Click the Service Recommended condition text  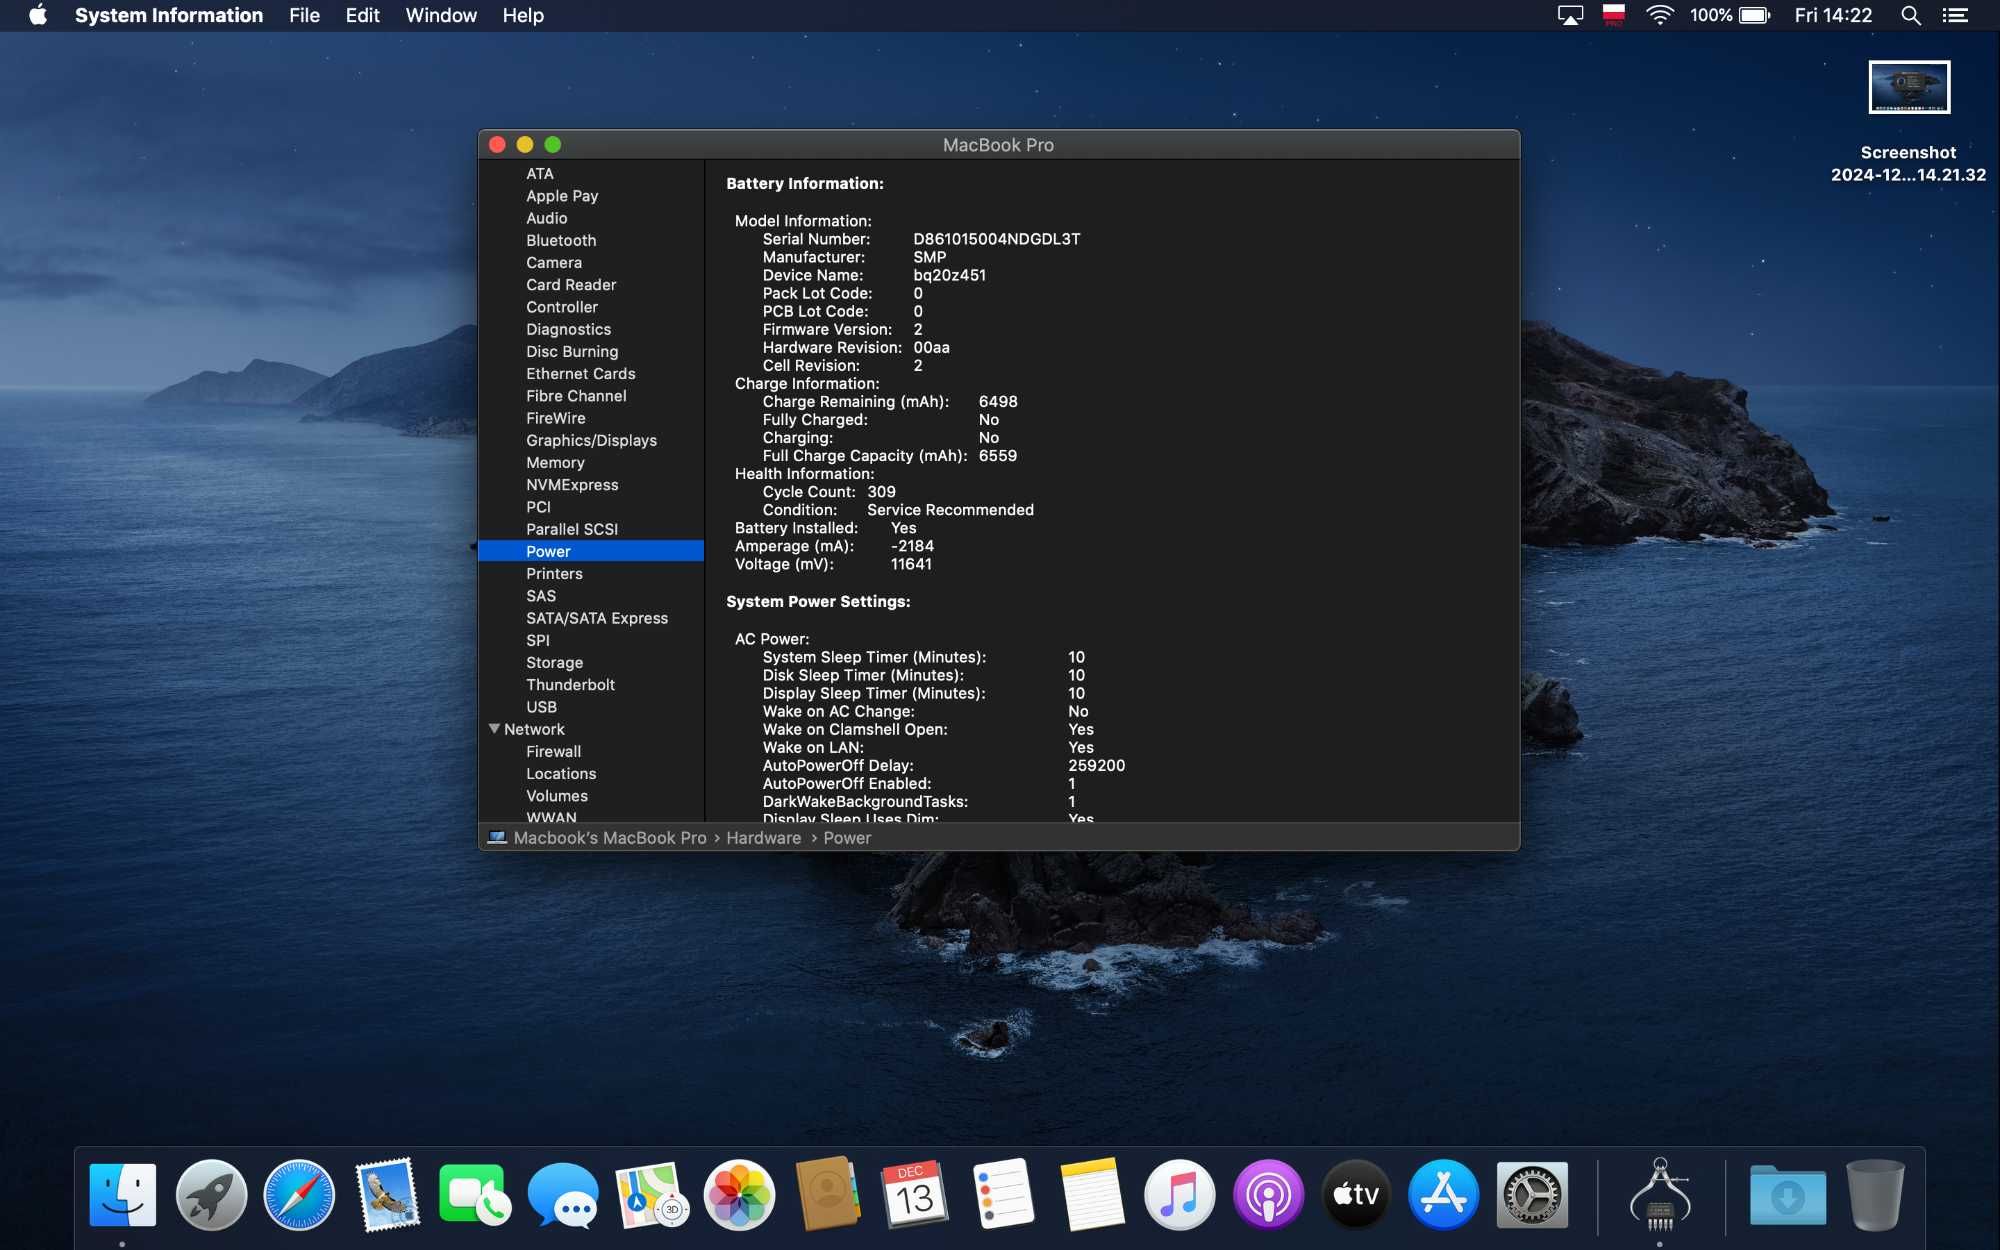click(950, 510)
